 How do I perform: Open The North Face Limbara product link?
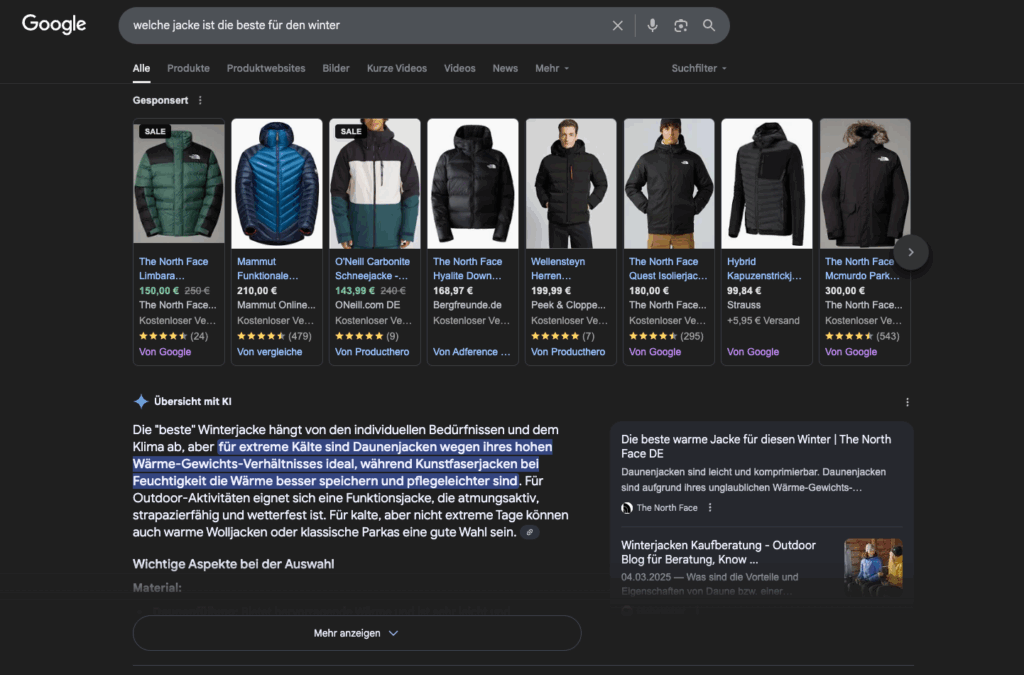tap(174, 268)
